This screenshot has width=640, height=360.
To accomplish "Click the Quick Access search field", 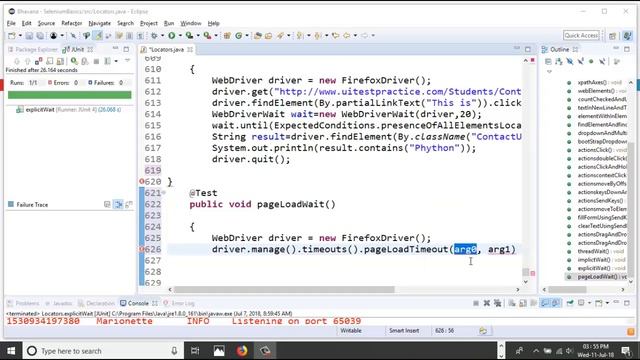I will pos(581,36).
